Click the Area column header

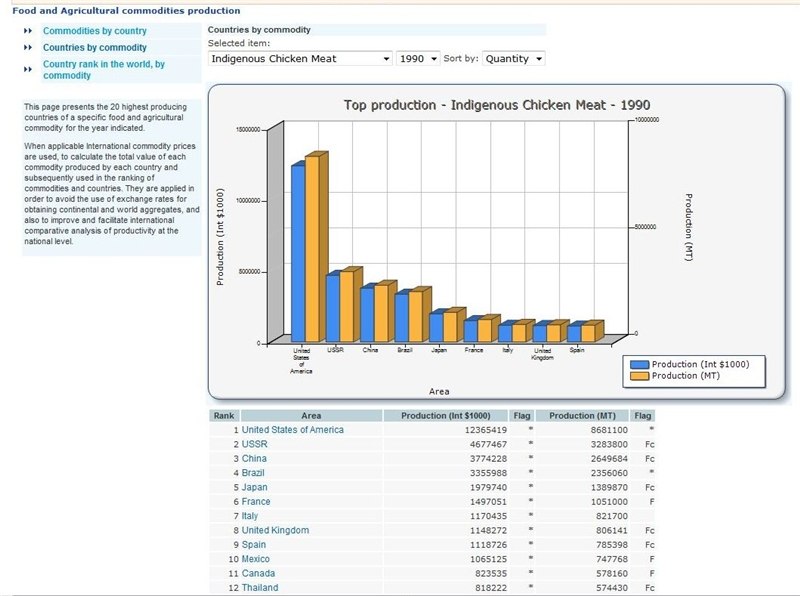[x=311, y=415]
